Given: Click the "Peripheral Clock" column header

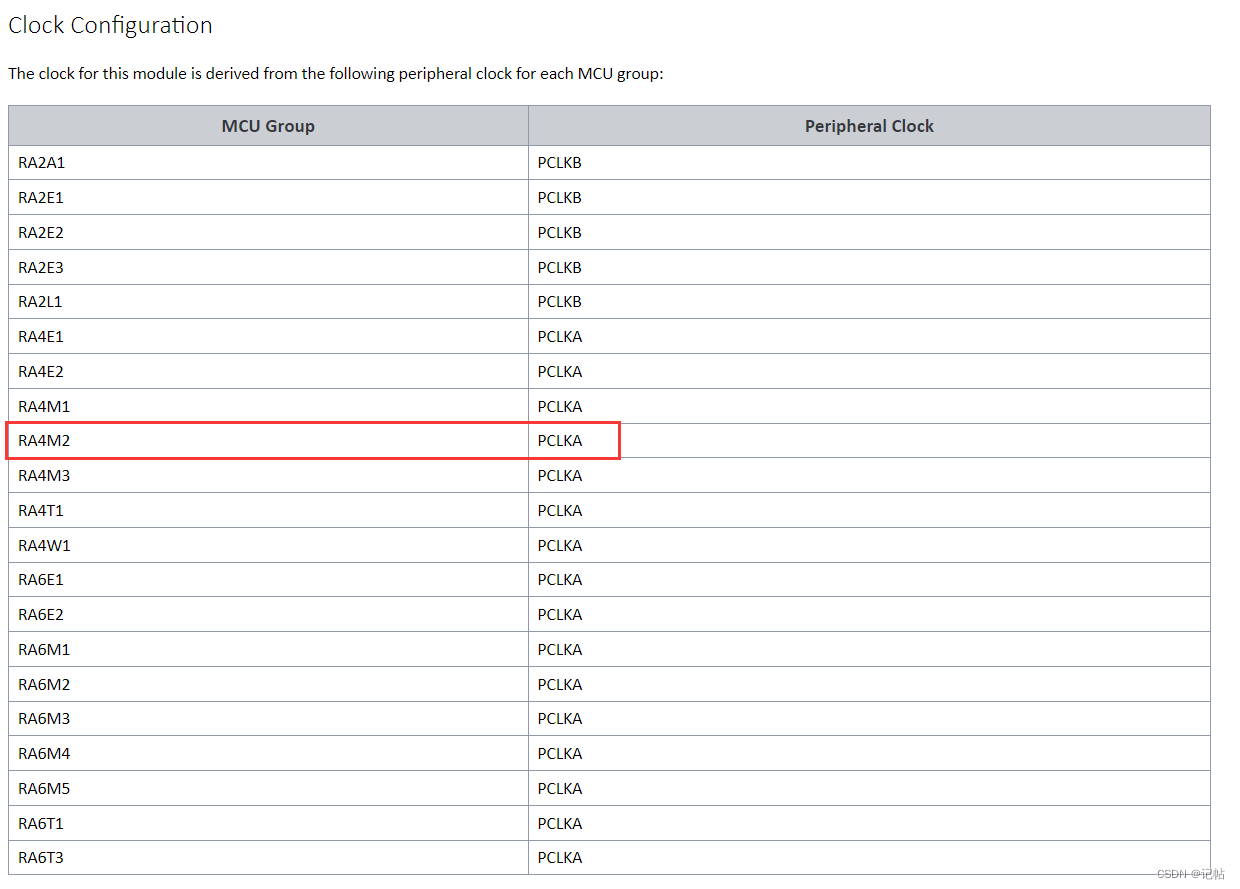Looking at the screenshot, I should [x=869, y=126].
